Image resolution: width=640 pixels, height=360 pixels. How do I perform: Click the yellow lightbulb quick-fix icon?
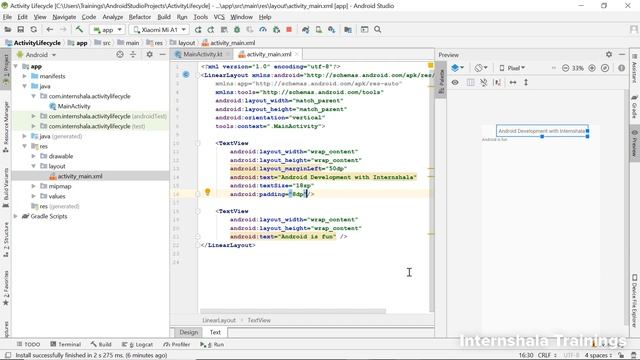[207, 192]
